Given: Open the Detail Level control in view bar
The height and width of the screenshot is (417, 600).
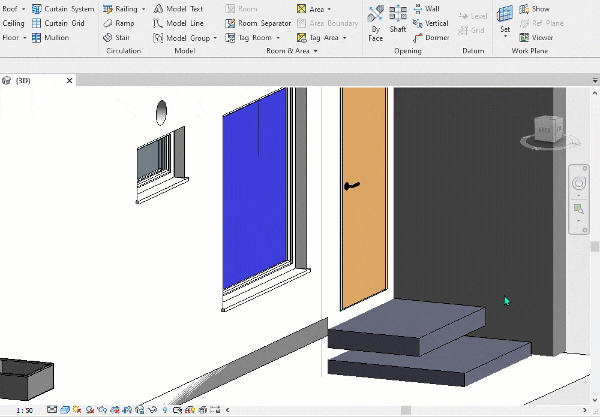Looking at the screenshot, I should 52,410.
